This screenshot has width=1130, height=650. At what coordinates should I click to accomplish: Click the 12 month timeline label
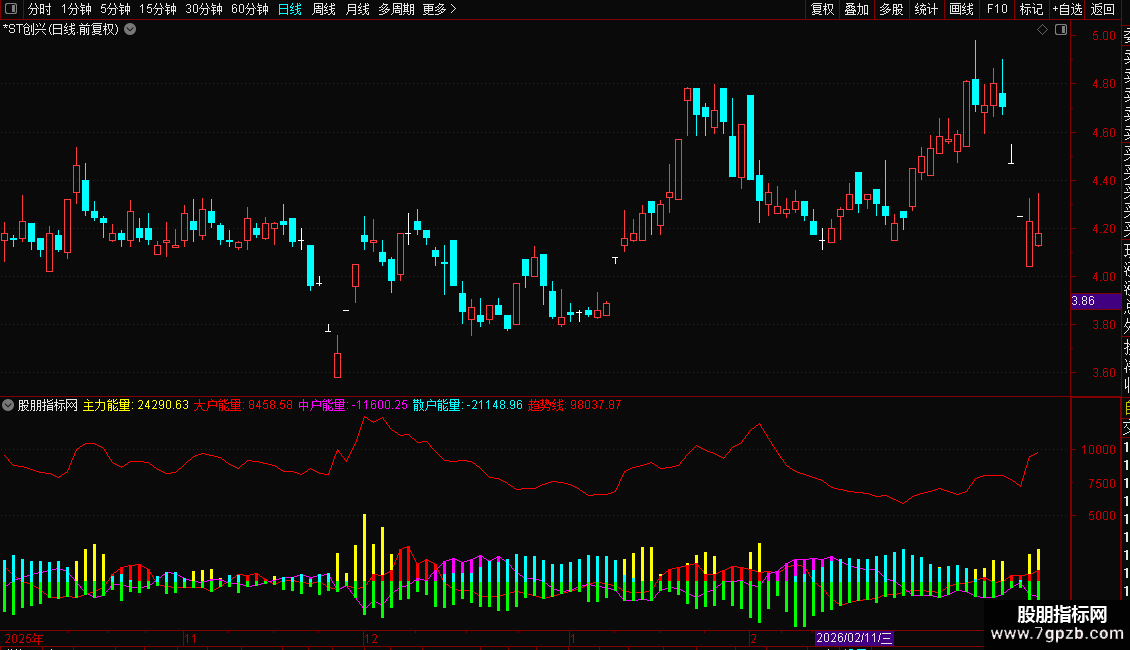pos(370,638)
